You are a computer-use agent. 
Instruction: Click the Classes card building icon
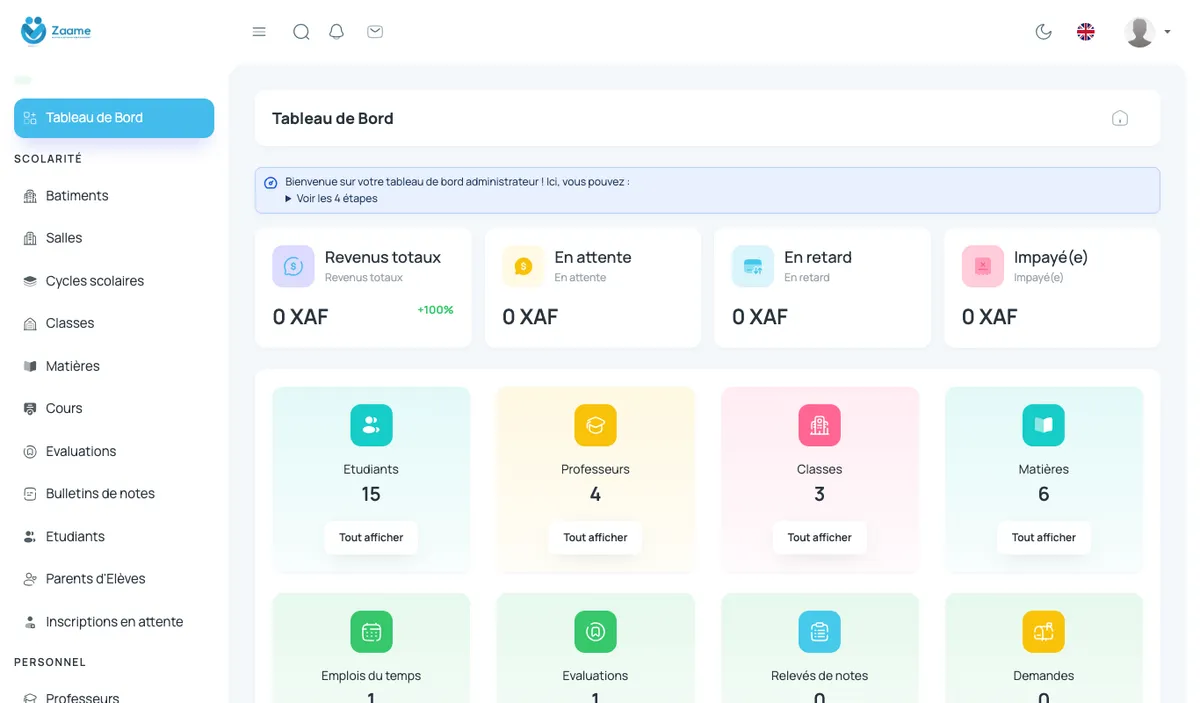tap(819, 425)
